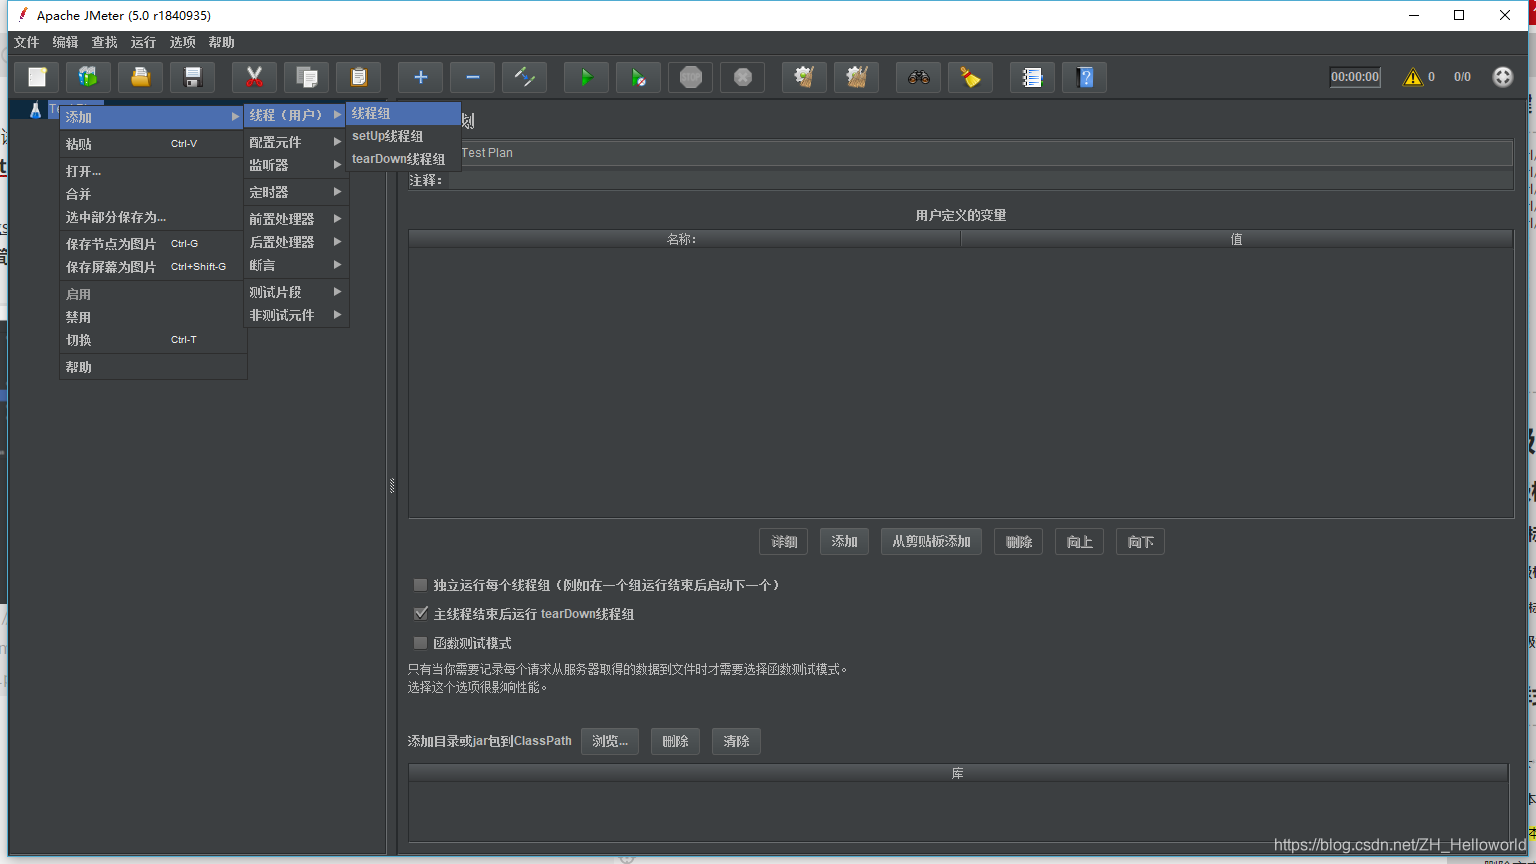Select 选中部分保存为... menu entry
Screen dimensions: 1536x864
click(x=153, y=217)
